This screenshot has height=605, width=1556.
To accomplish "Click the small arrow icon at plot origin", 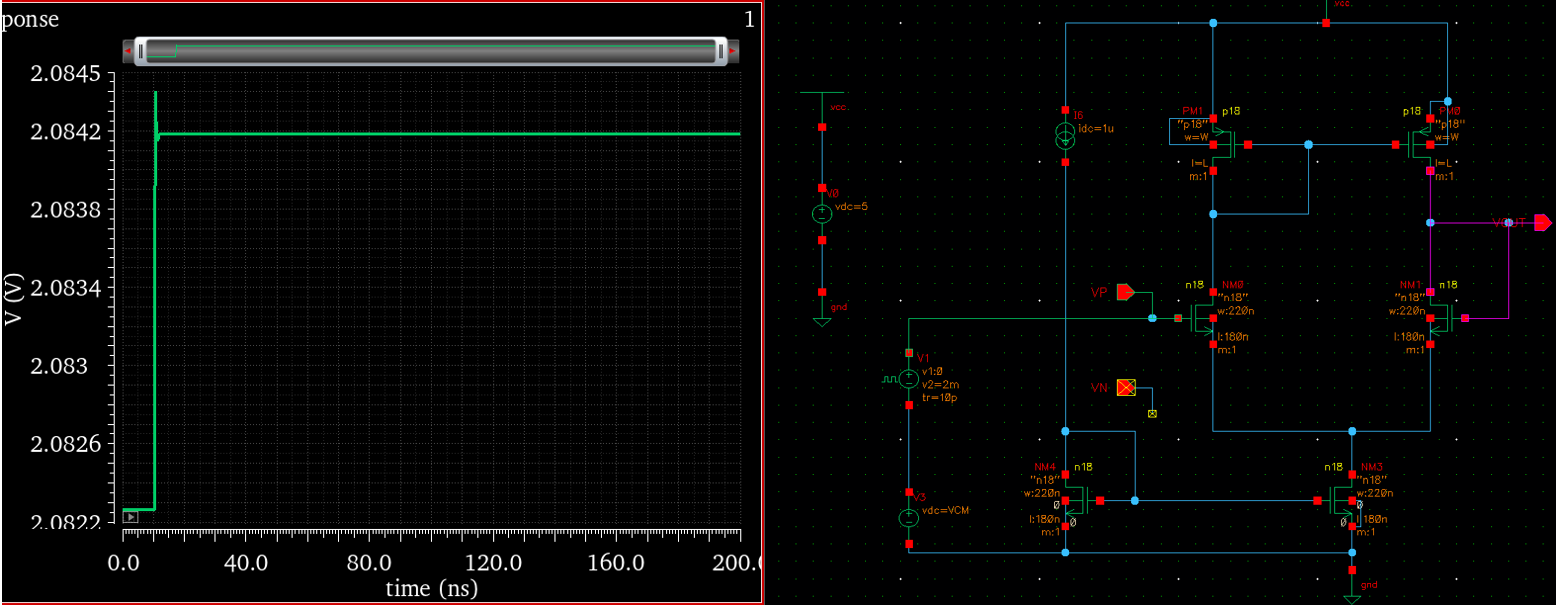I will [x=130, y=517].
